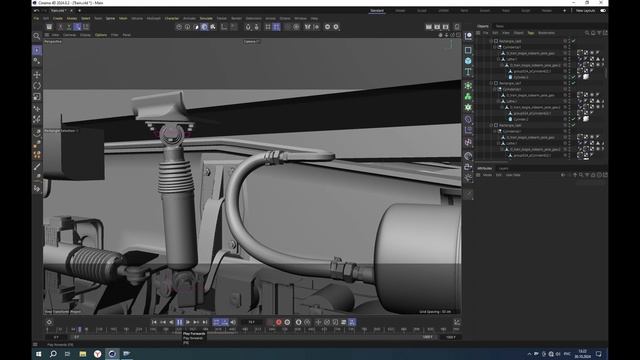Image resolution: width=640 pixels, height=360 pixels.
Task: Toggle timeline sound speaker icon
Action: coord(233,322)
